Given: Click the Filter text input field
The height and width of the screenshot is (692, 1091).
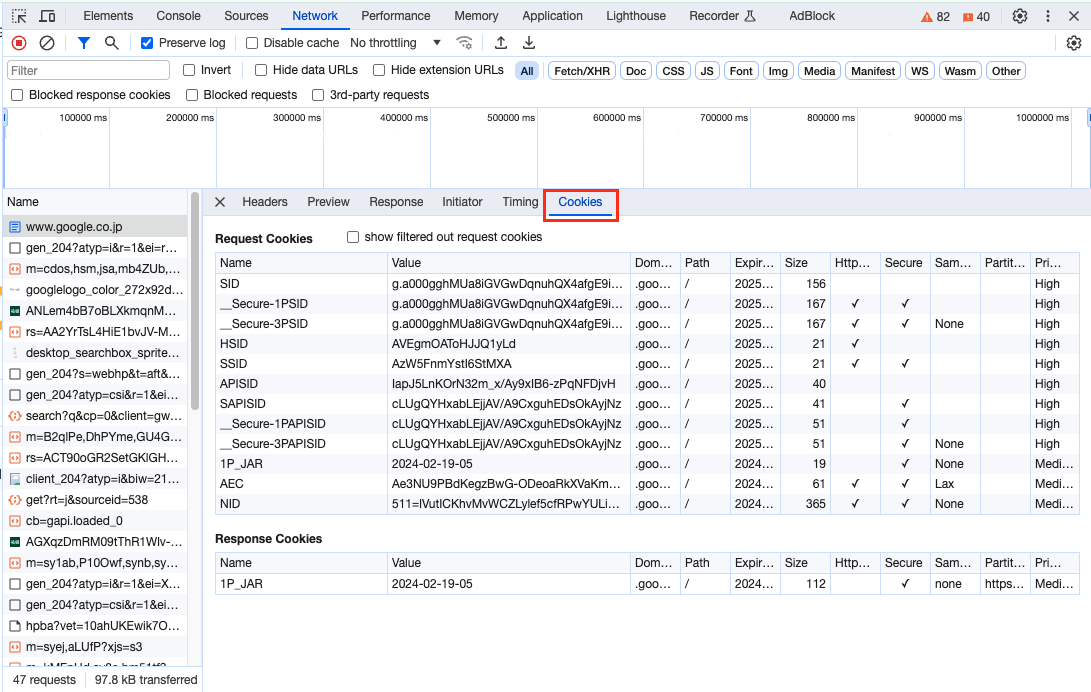Looking at the screenshot, I should coord(88,71).
